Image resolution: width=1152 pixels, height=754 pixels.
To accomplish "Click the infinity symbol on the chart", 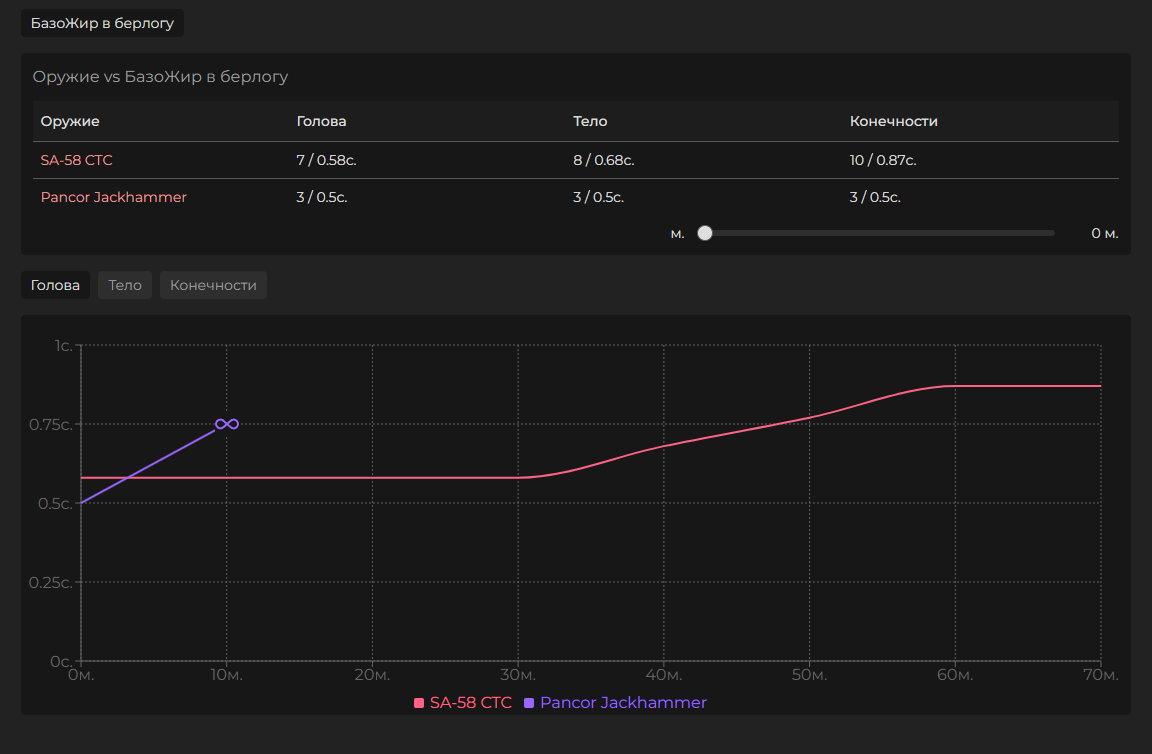I will click(227, 424).
